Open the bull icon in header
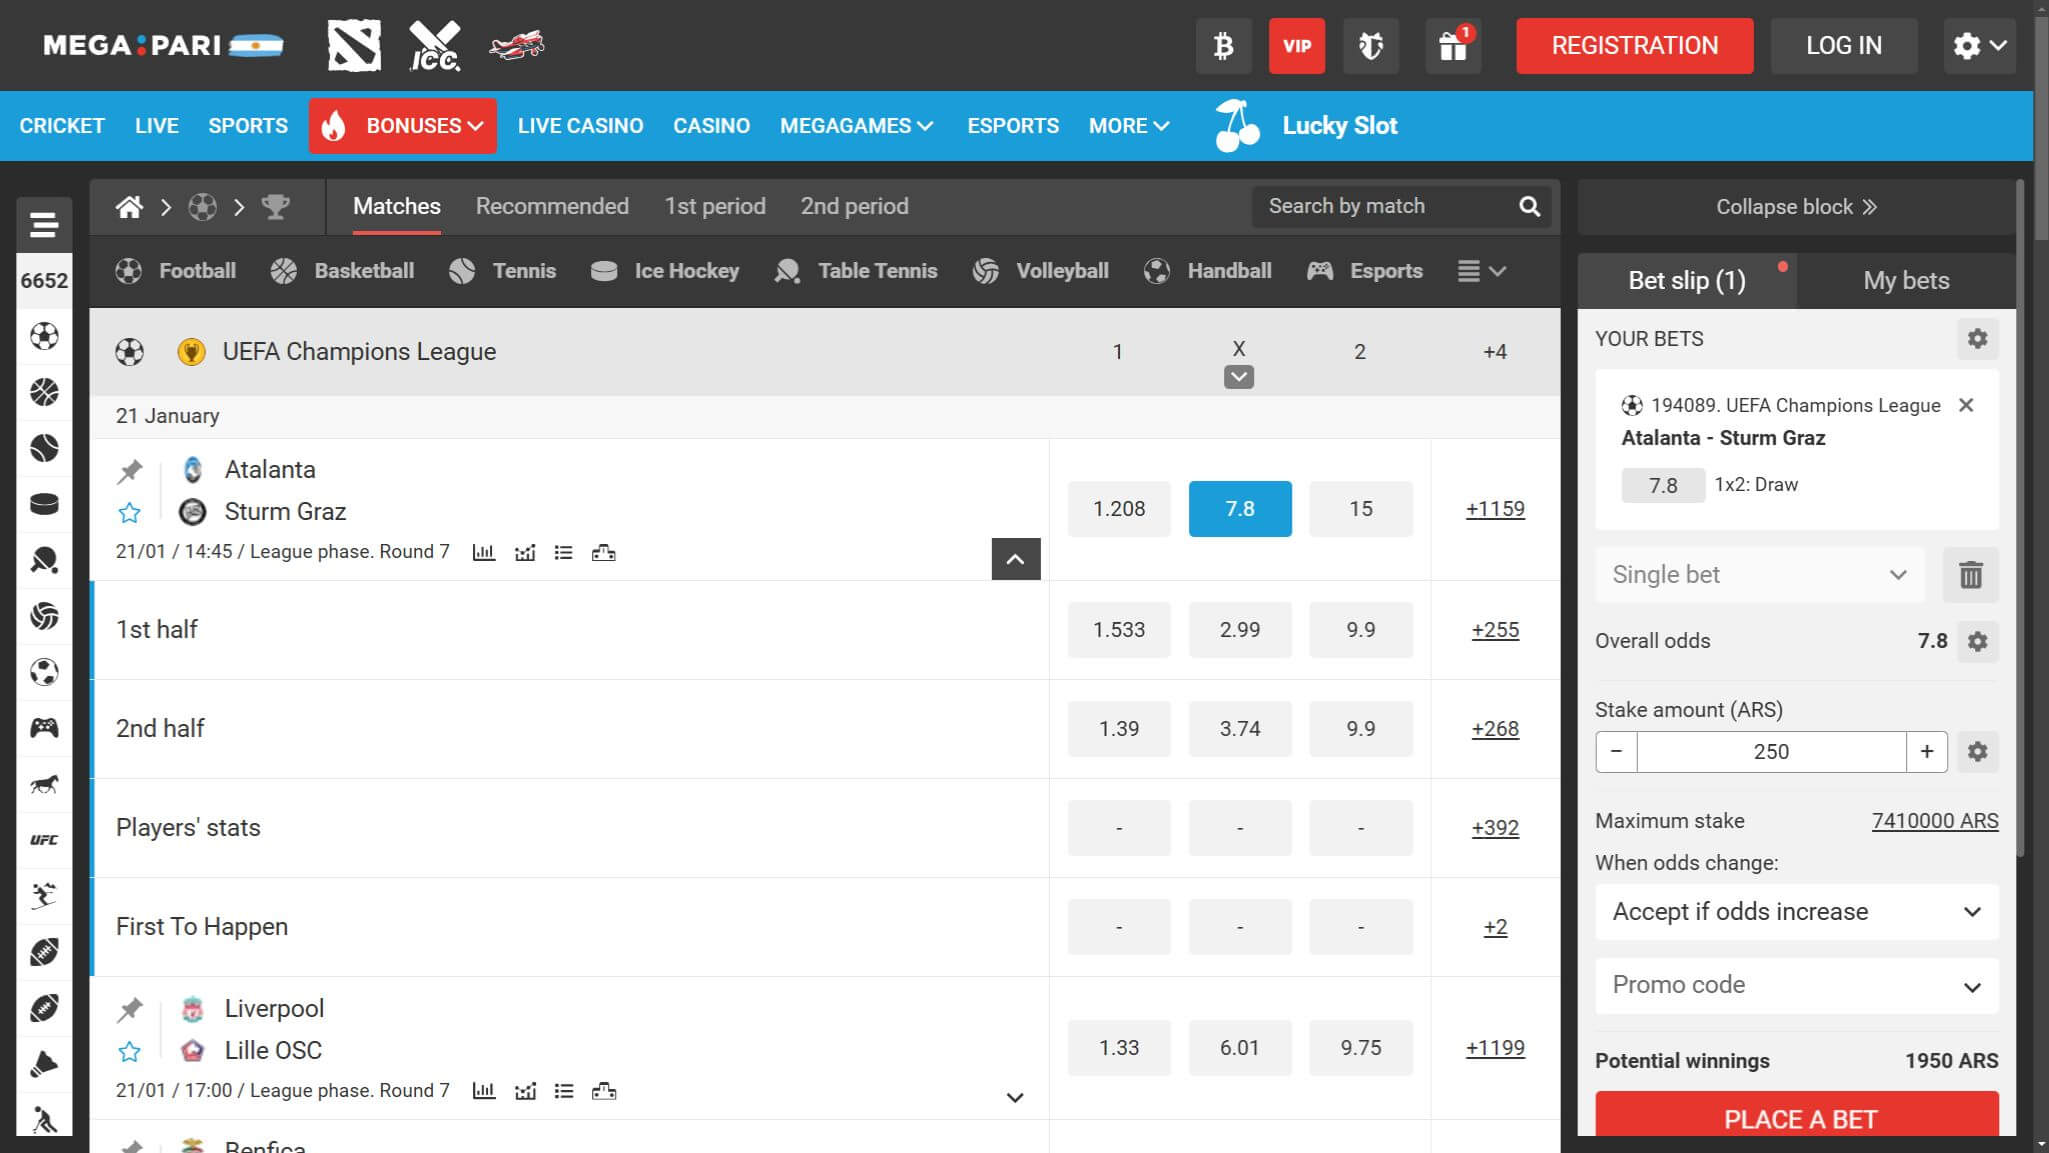This screenshot has height=1153, width=2049. [x=1370, y=46]
